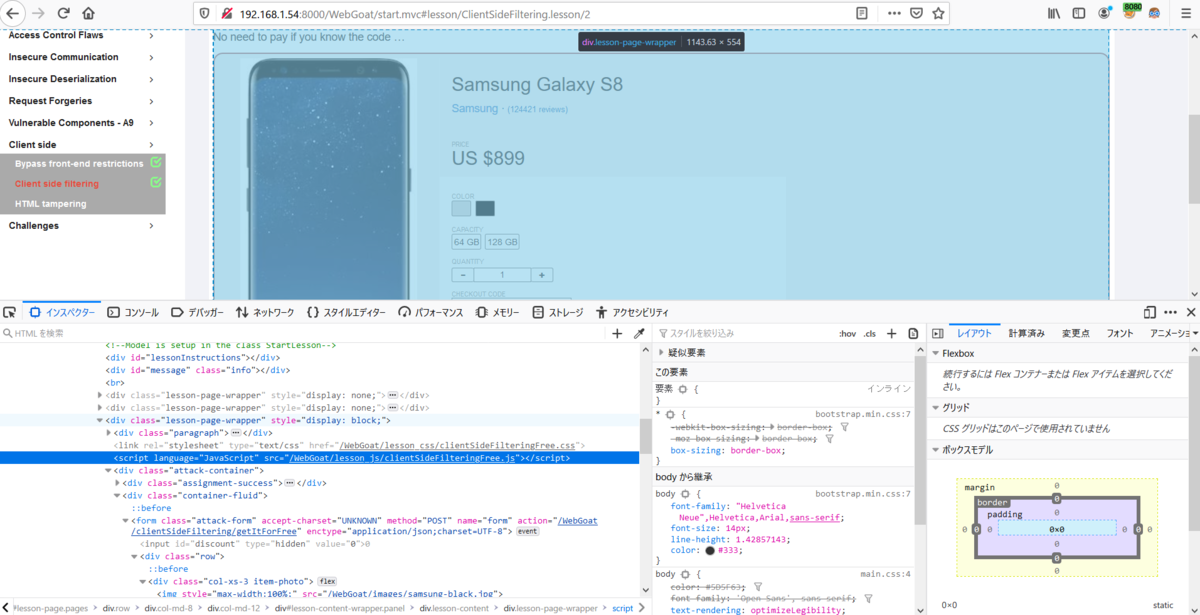This screenshot has height=615, width=1200.
Task: Save page to Pocket
Action: click(916, 14)
